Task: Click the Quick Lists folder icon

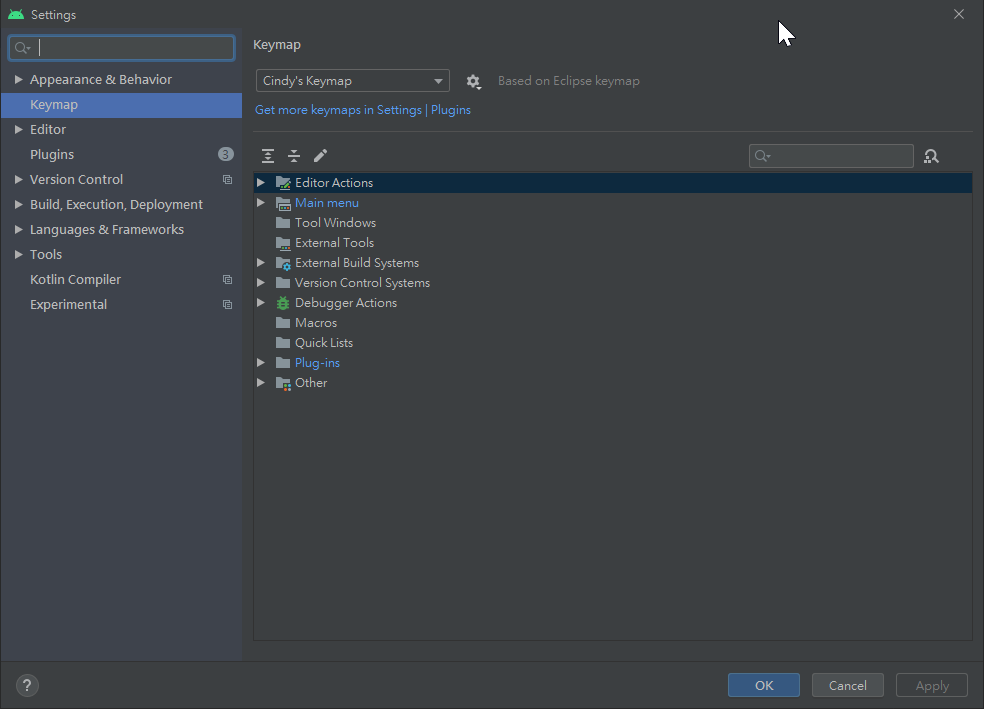Action: tap(283, 343)
